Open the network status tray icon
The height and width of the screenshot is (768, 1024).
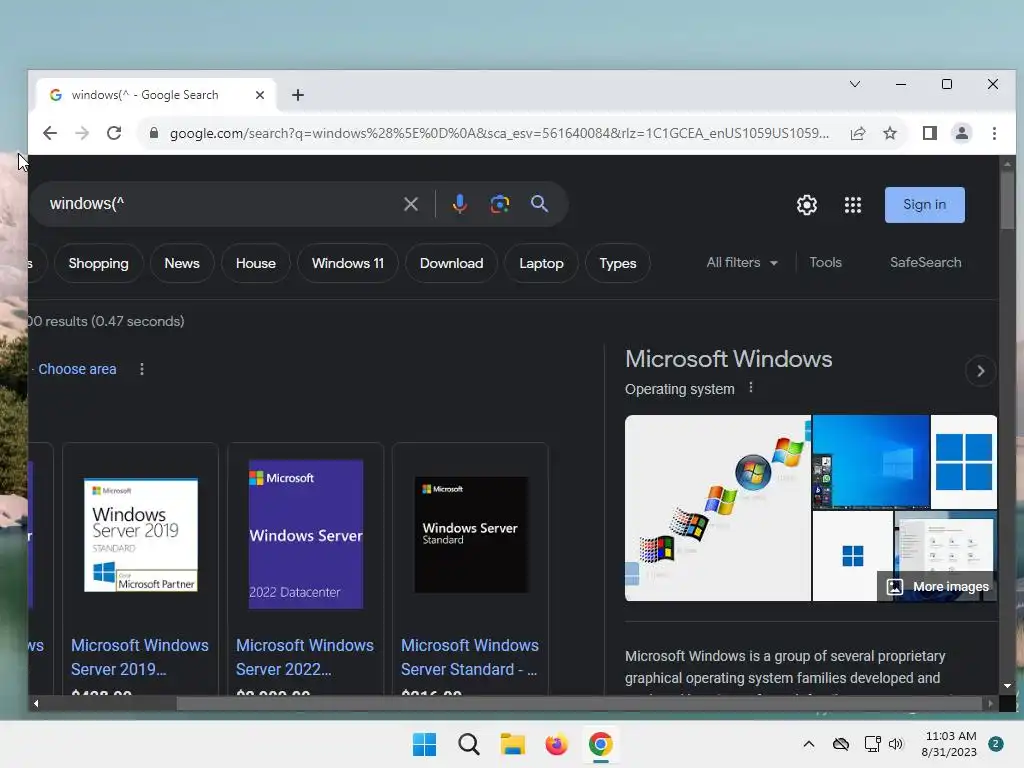[872, 744]
